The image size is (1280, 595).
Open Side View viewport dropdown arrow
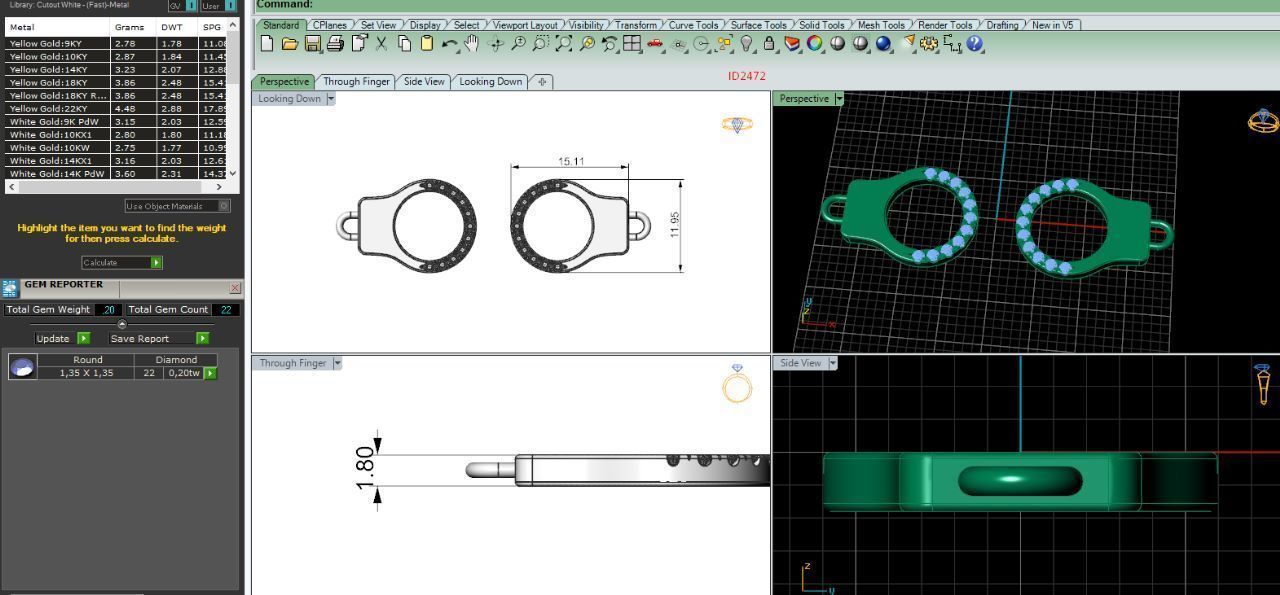pyautogui.click(x=832, y=363)
